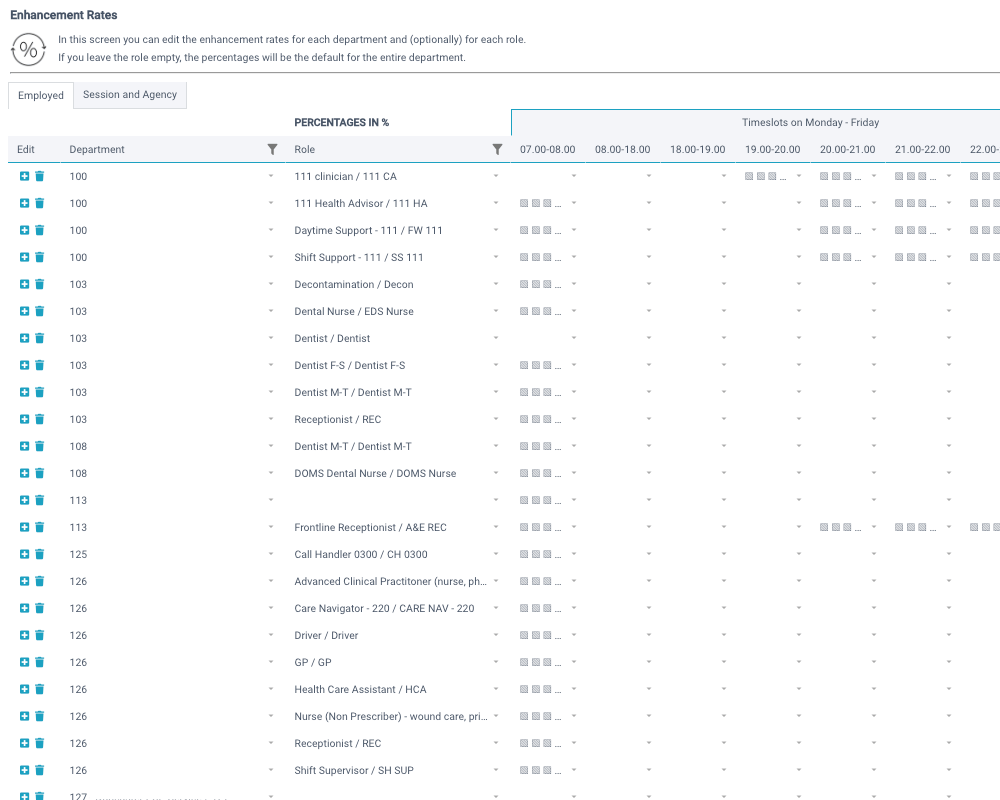Screen dimensions: 1000x800
Task: Select the Employed tab
Action: pyautogui.click(x=40, y=95)
